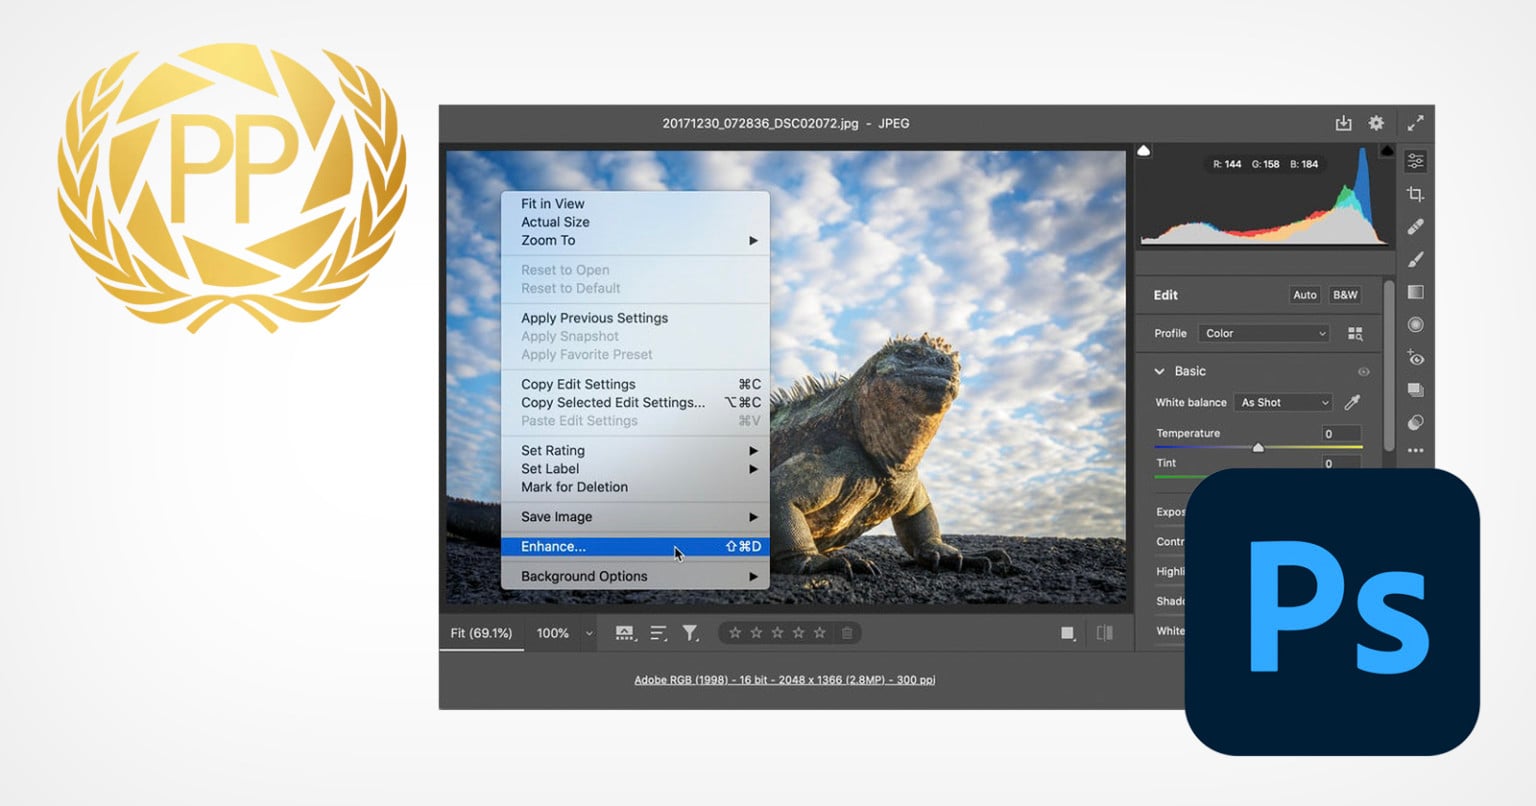Click the filter icon in the filmstrip bar
Screen dimensions: 1536x806
[691, 632]
